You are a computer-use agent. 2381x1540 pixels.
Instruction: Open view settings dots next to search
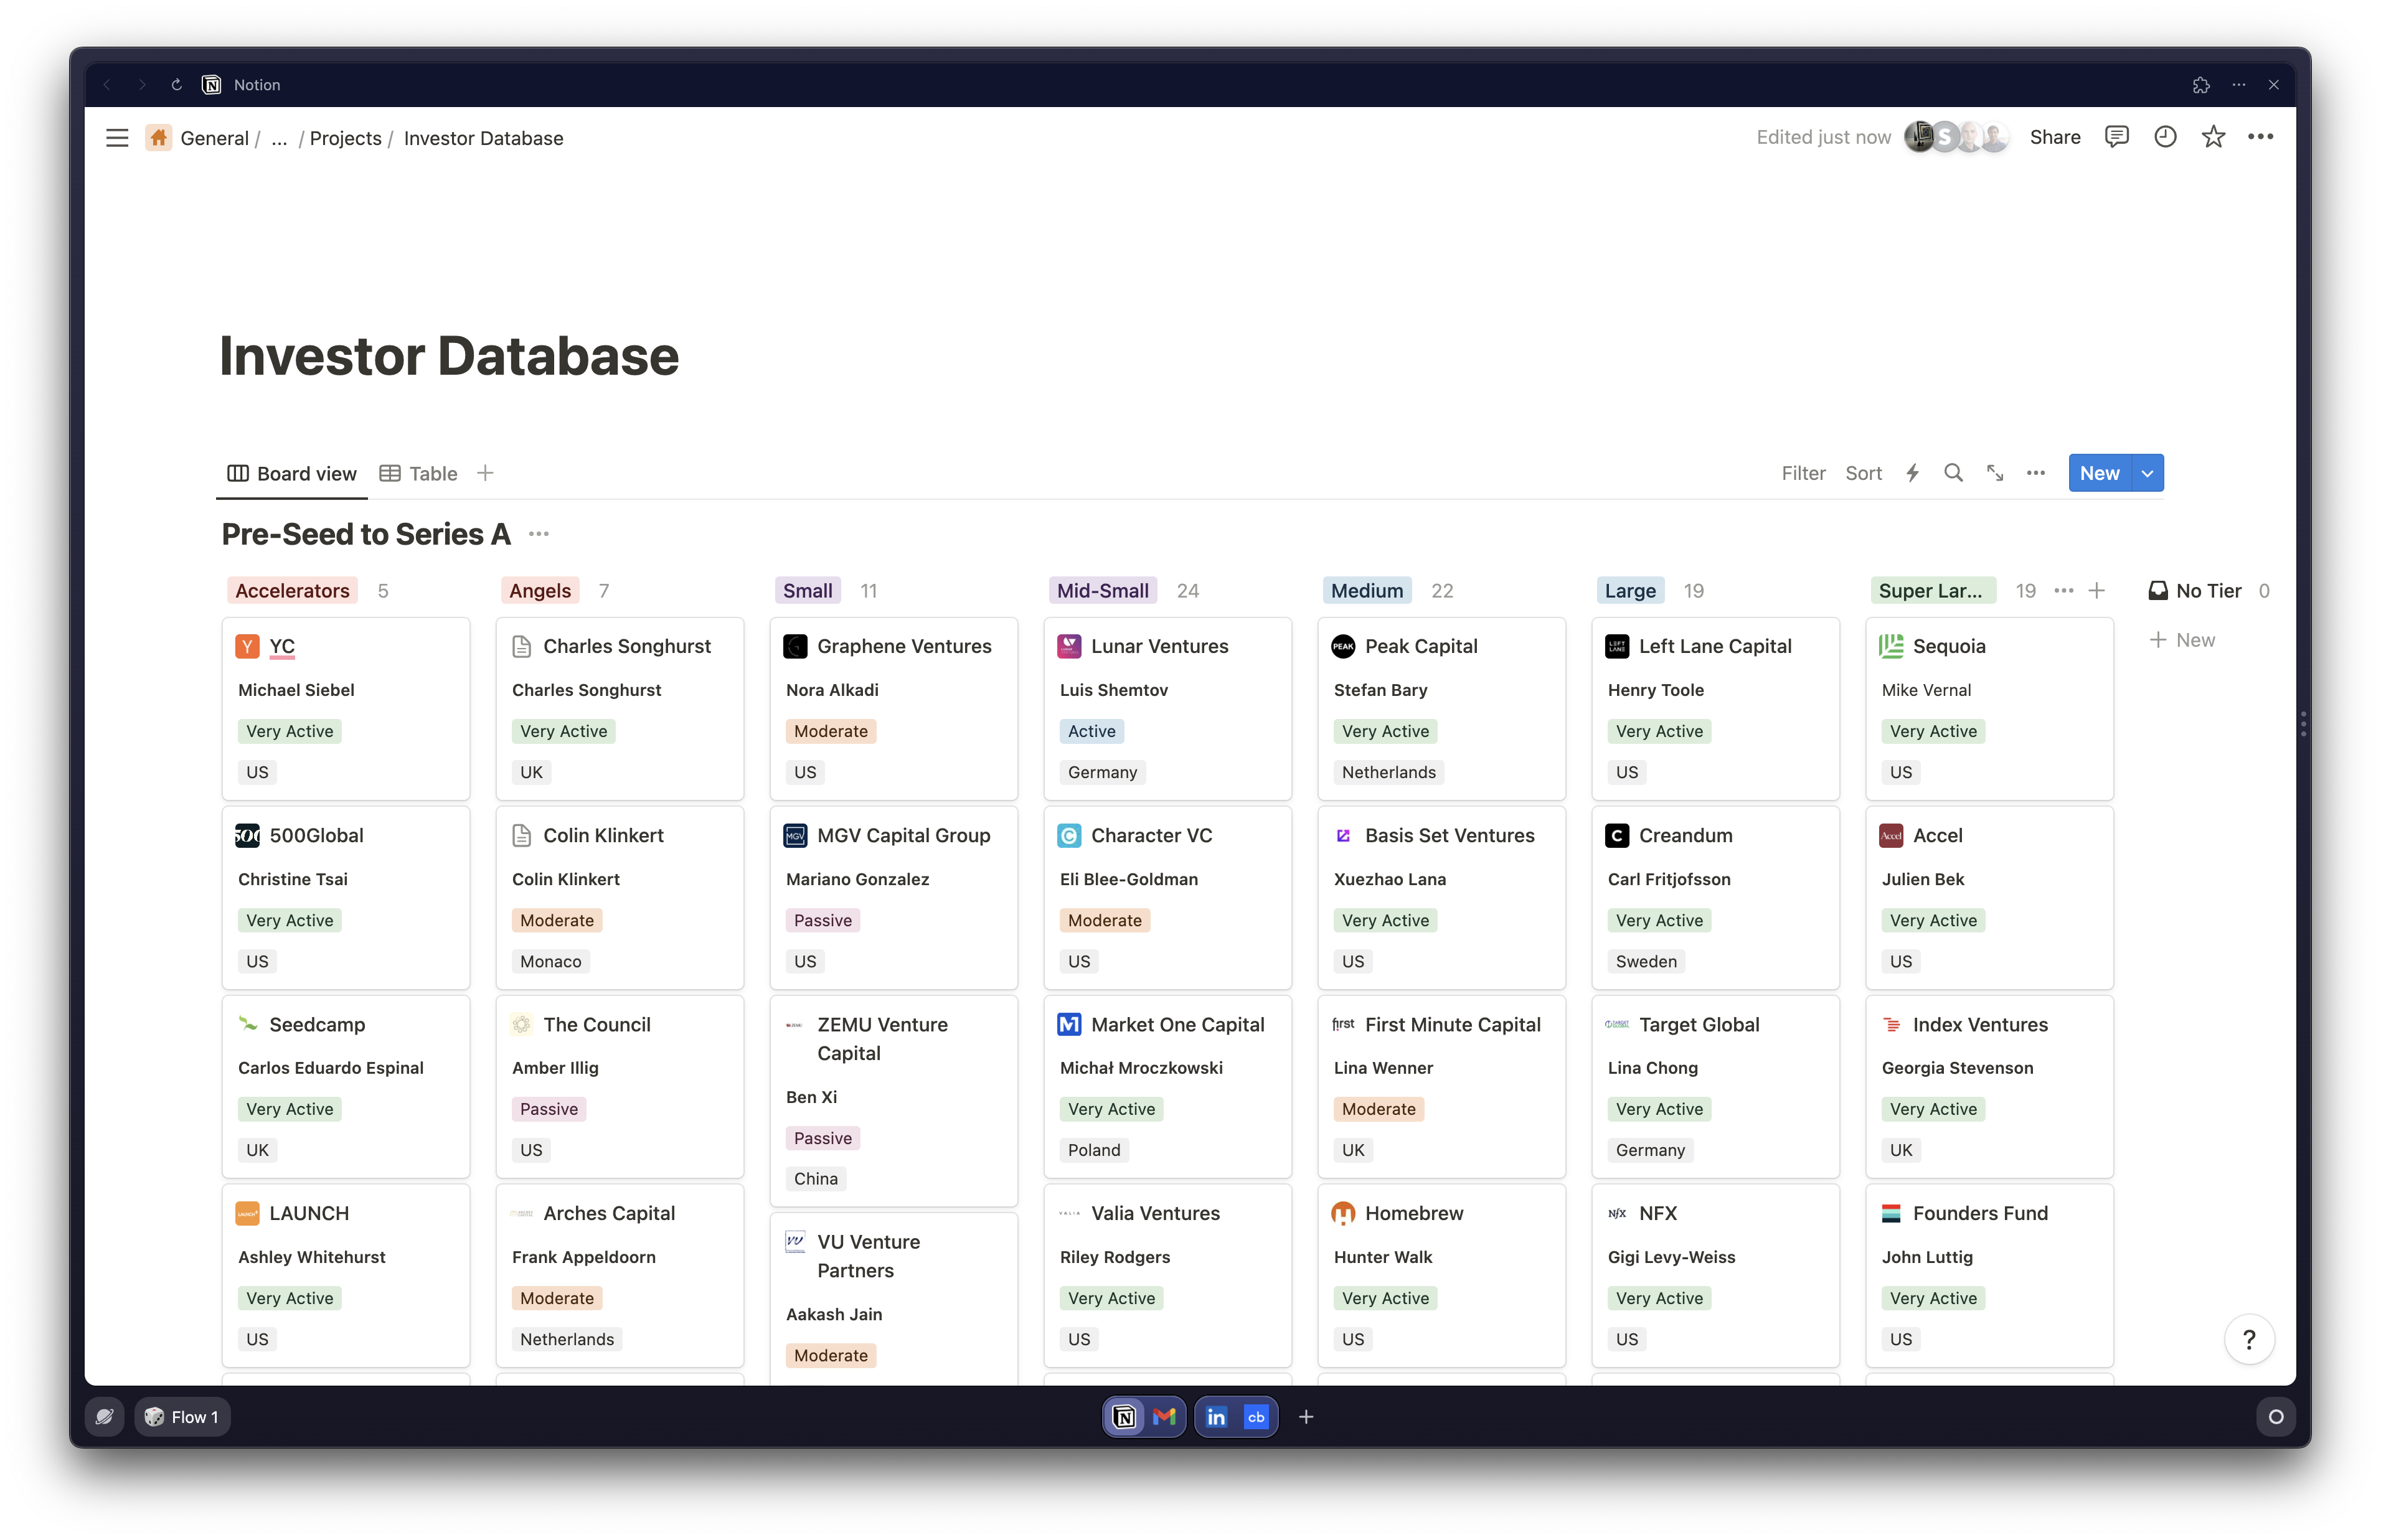(x=2036, y=473)
